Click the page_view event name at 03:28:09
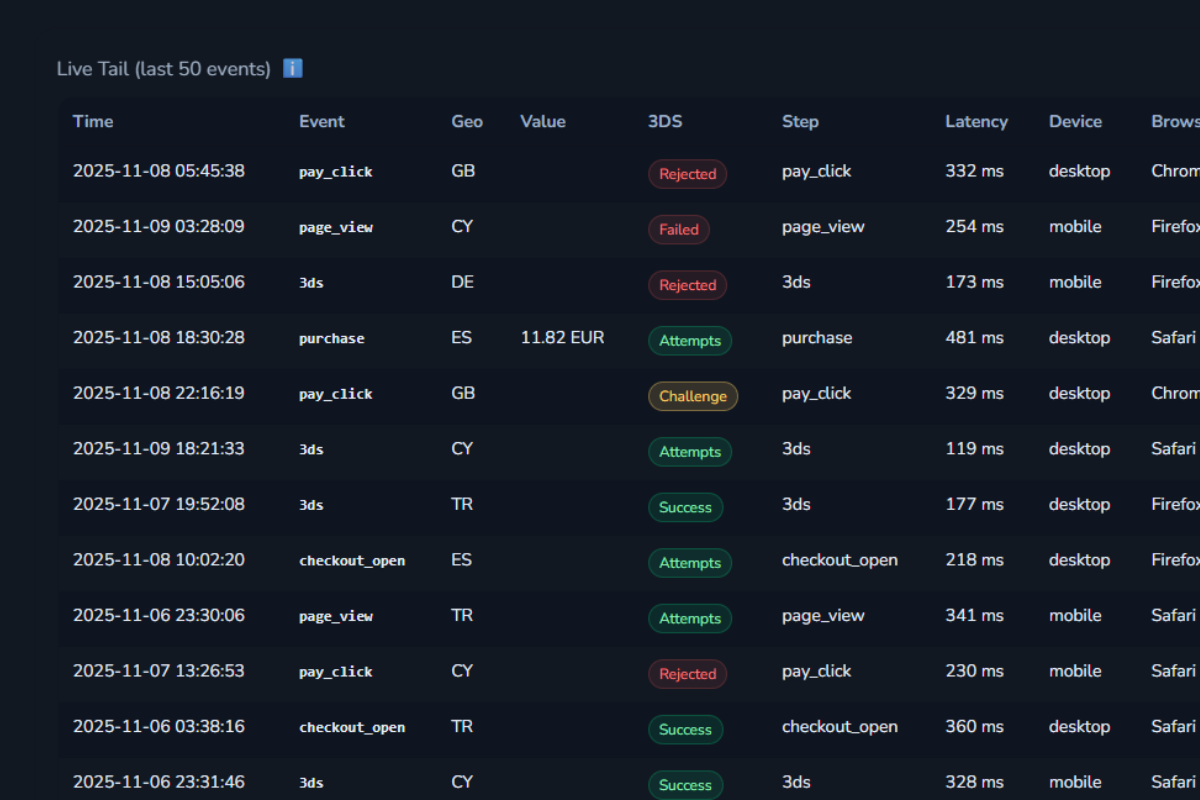 click(335, 227)
